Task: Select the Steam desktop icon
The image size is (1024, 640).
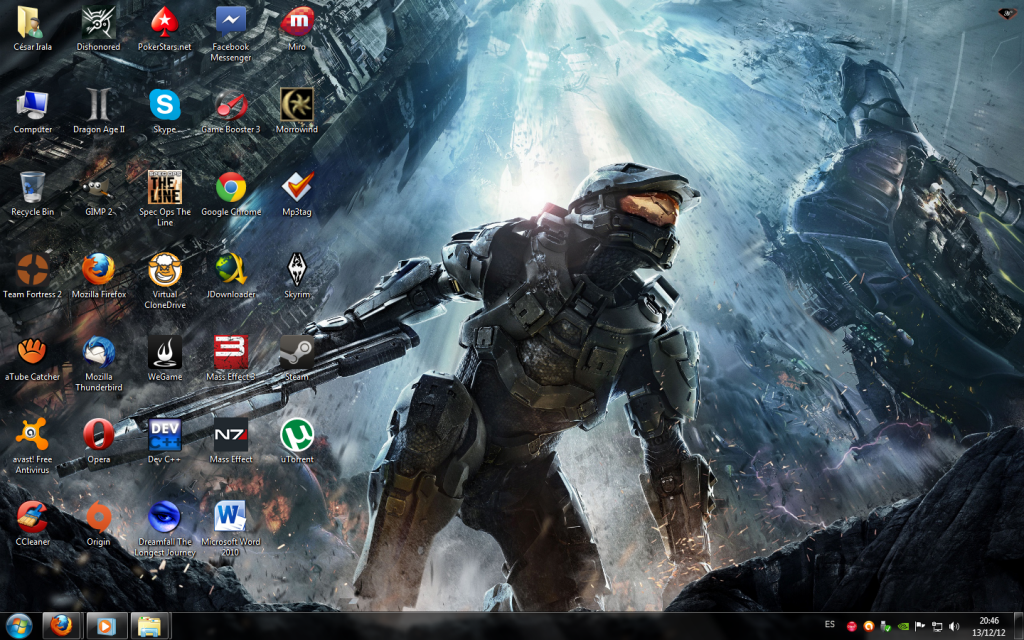Action: coord(296,352)
